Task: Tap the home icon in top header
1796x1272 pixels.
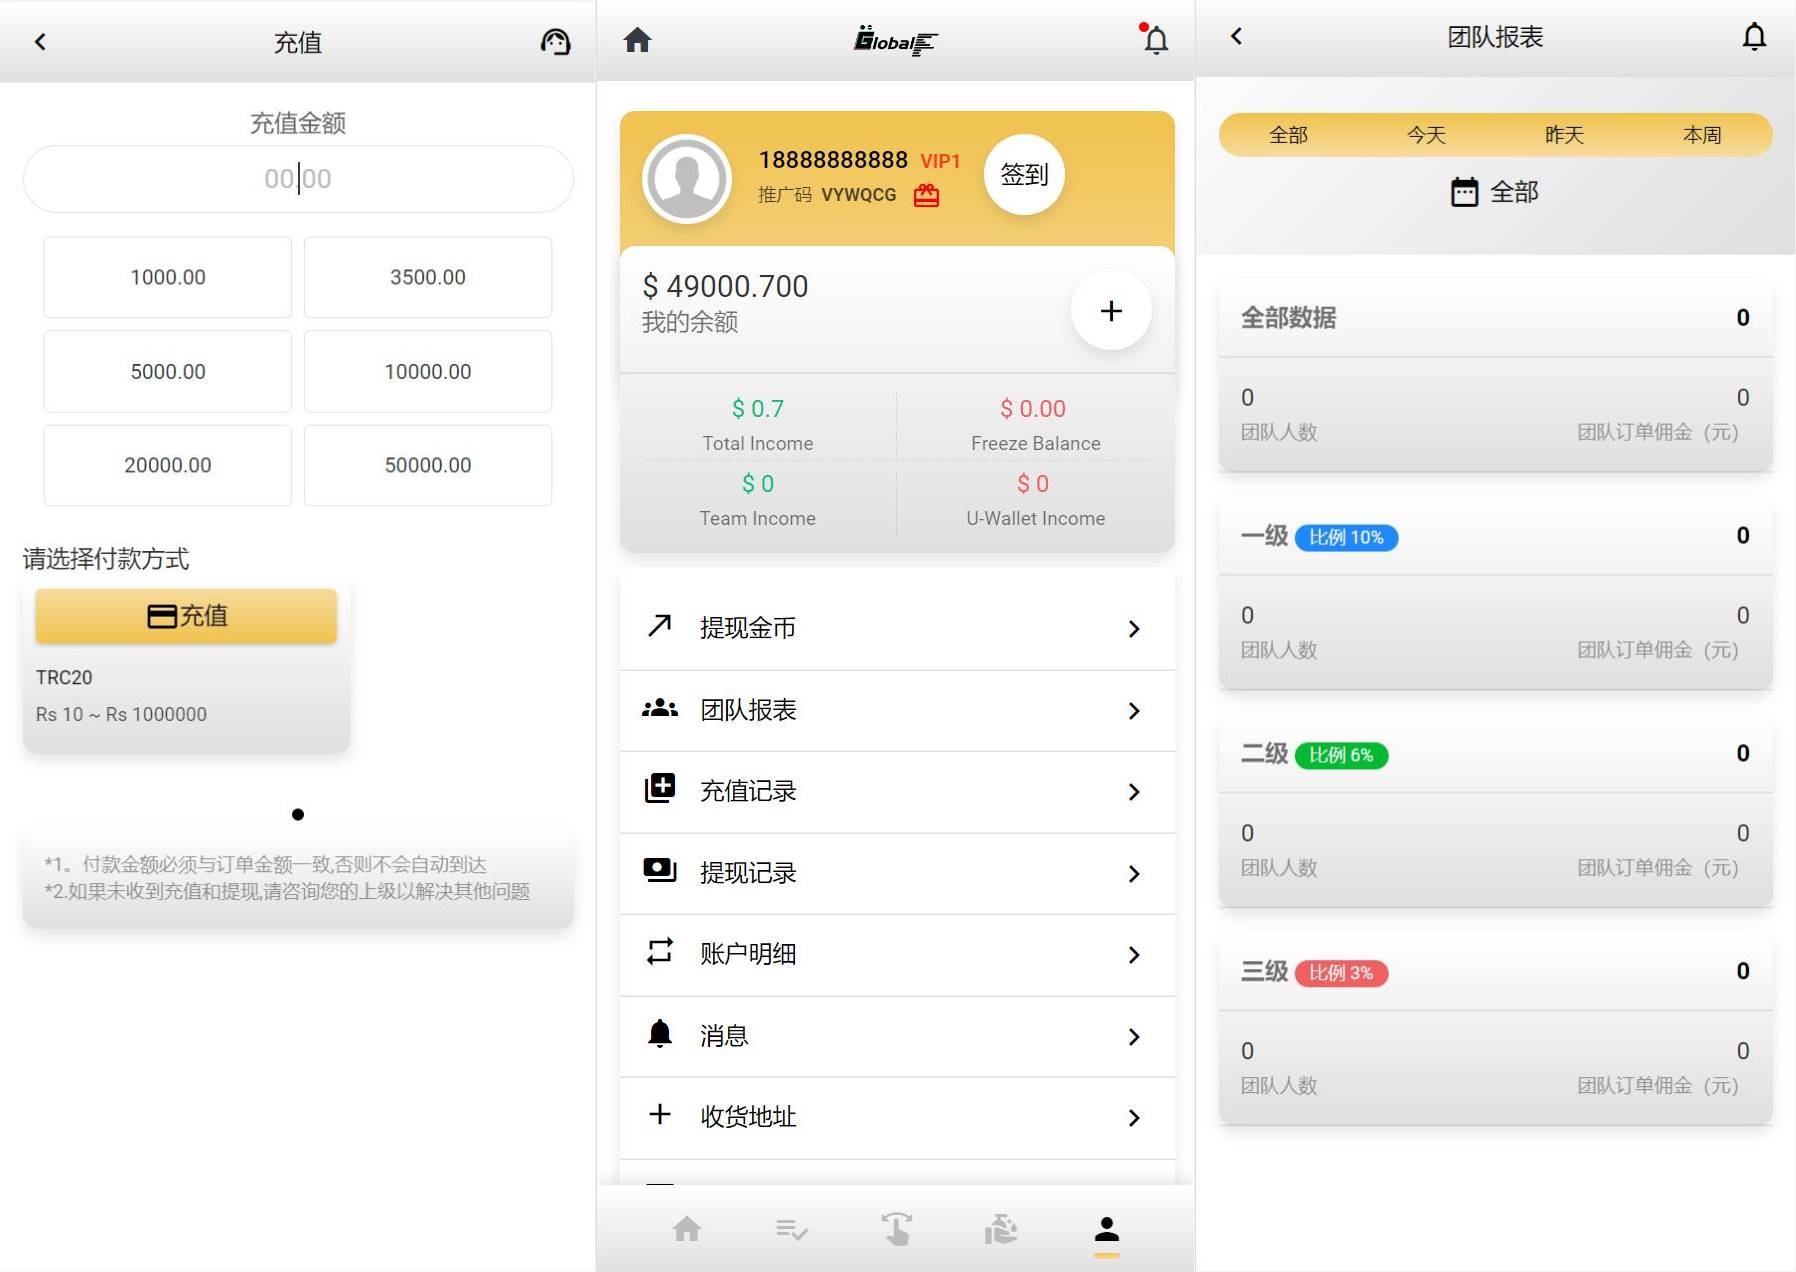Action: (637, 40)
